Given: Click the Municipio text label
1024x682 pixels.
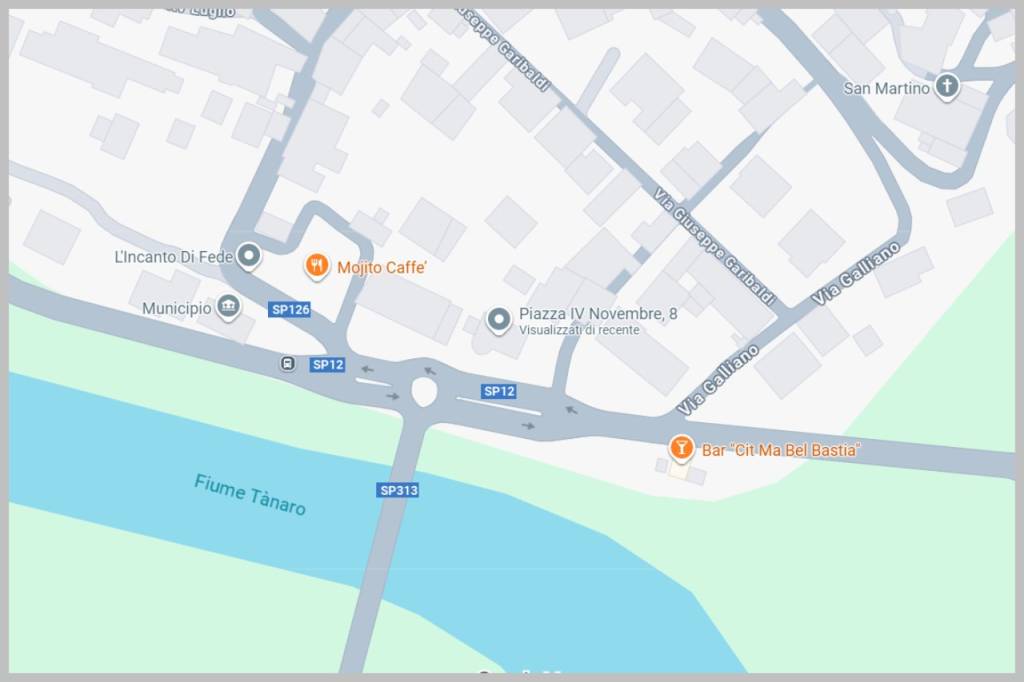Looking at the screenshot, I should click(x=177, y=308).
